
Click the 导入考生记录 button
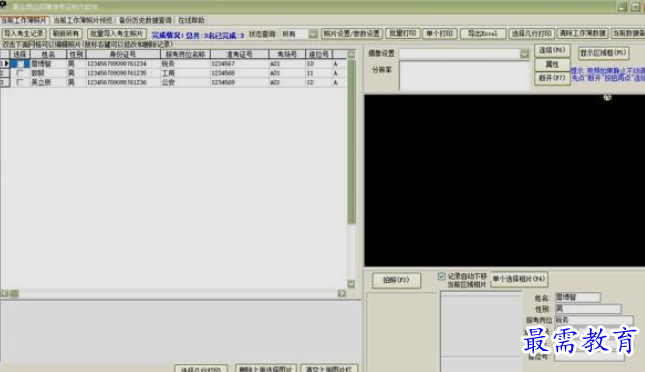click(x=24, y=33)
